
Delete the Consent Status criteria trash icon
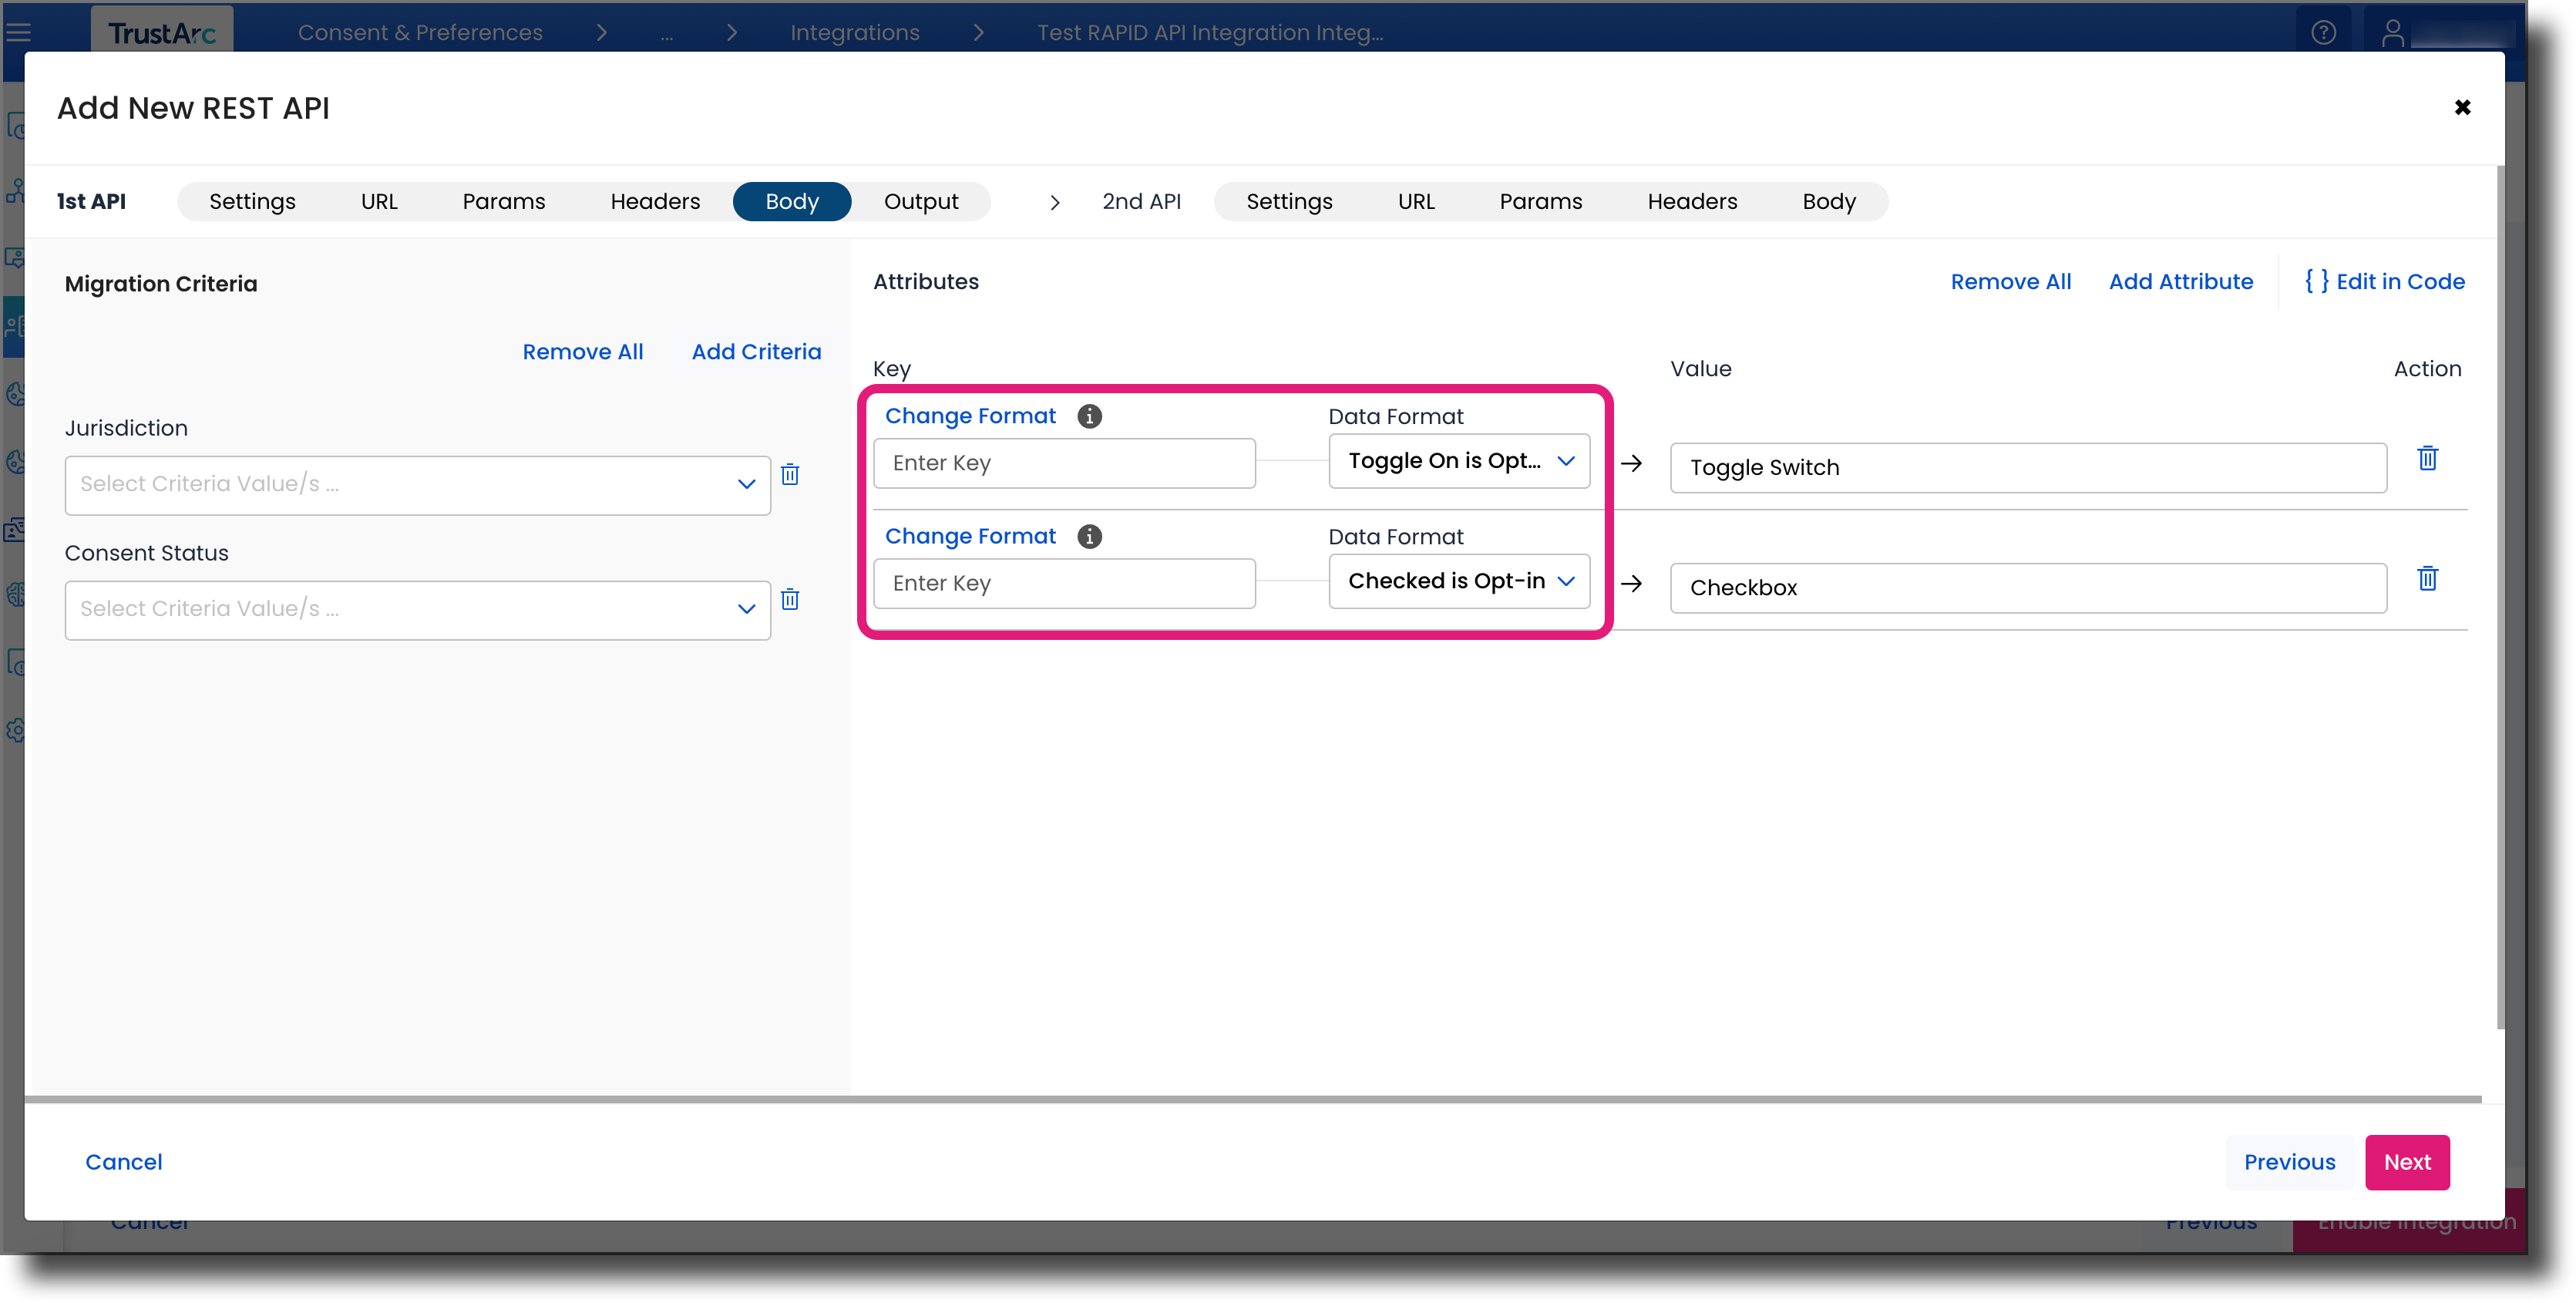pyautogui.click(x=790, y=599)
